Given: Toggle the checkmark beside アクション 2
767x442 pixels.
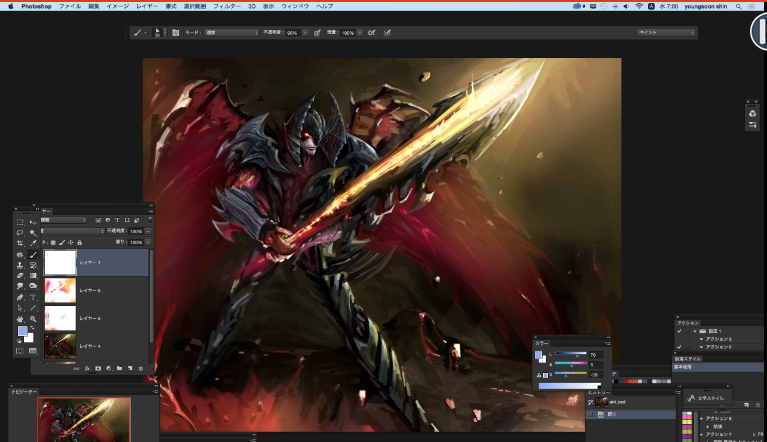Looking at the screenshot, I should (679, 347).
